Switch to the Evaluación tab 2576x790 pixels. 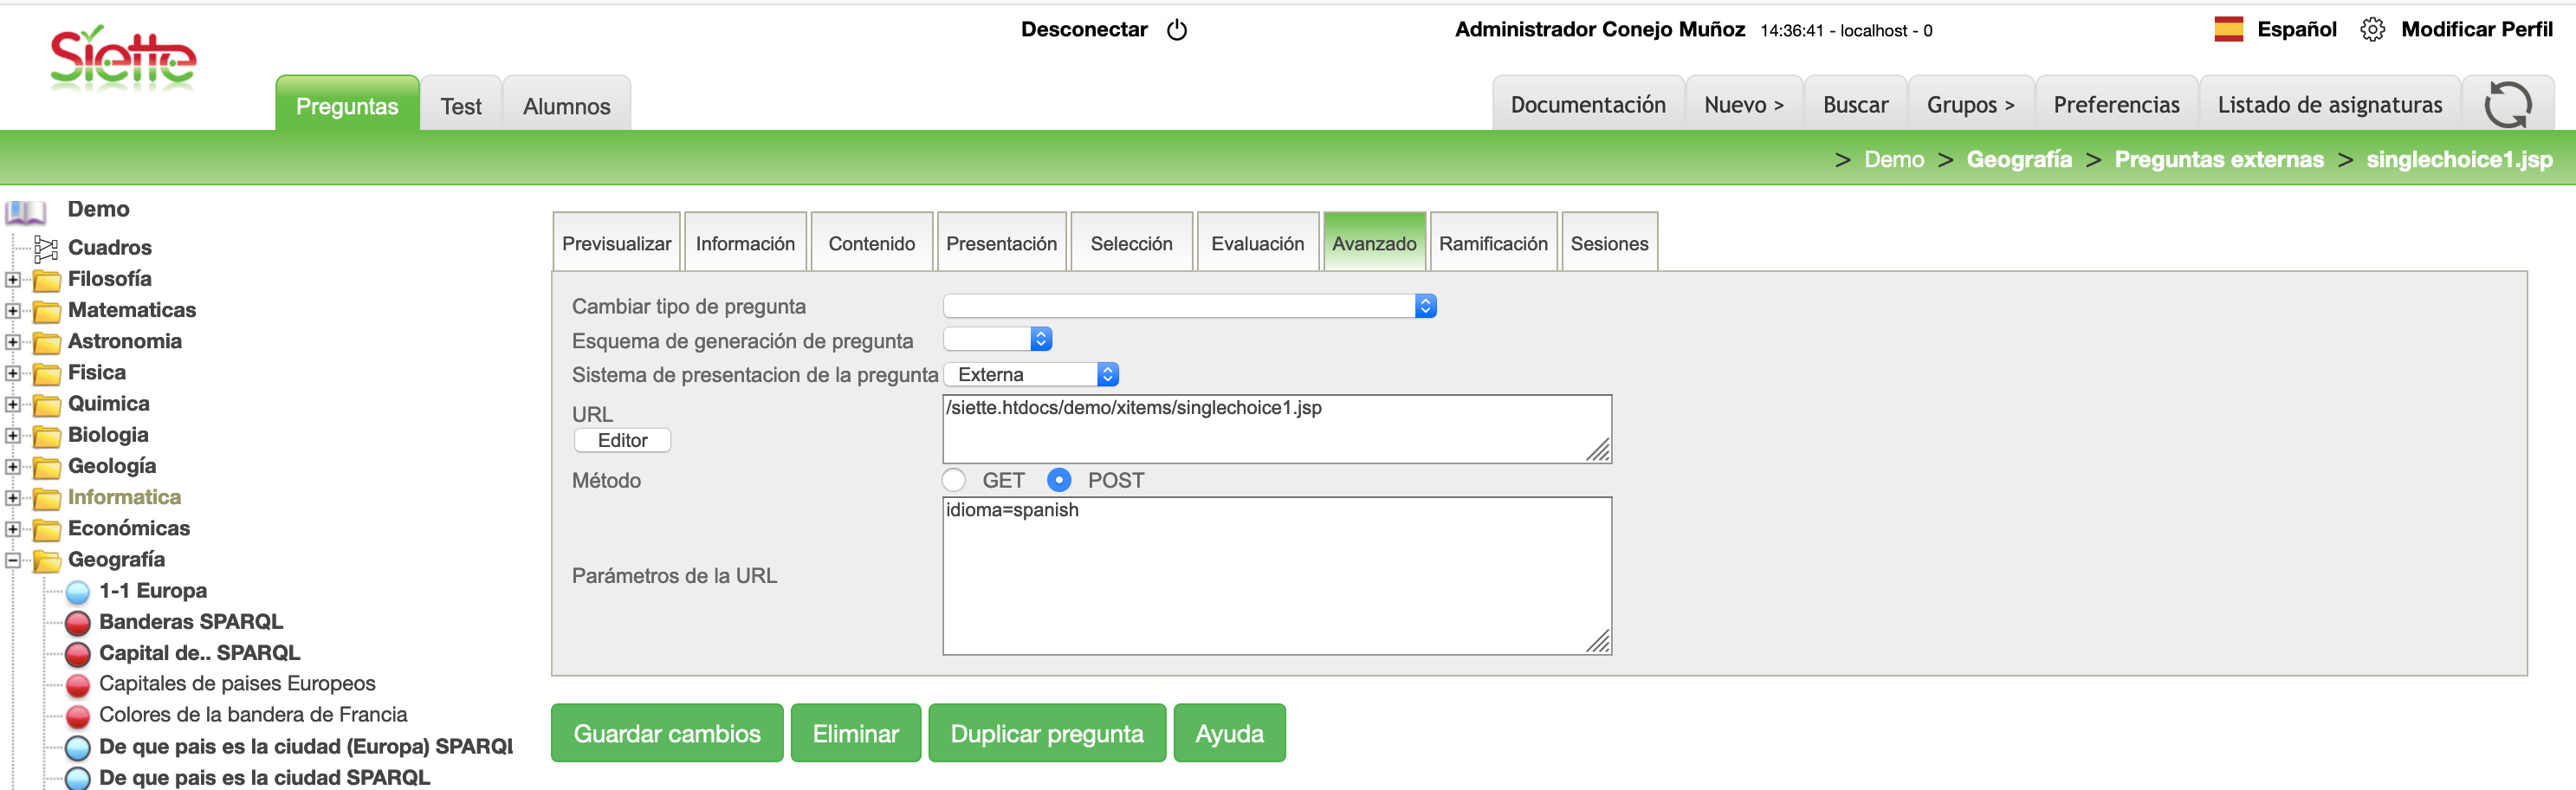click(x=1257, y=243)
